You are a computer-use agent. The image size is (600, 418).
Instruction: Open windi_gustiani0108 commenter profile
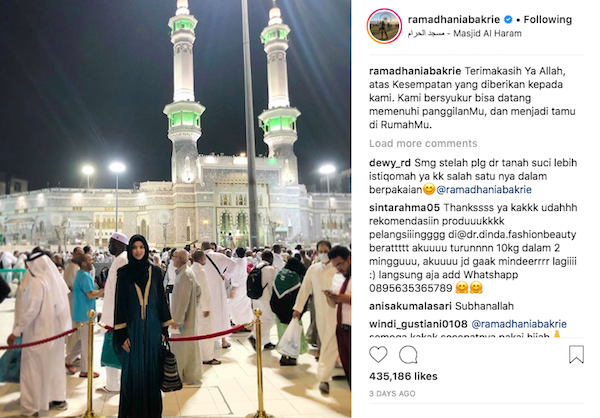click(x=418, y=324)
